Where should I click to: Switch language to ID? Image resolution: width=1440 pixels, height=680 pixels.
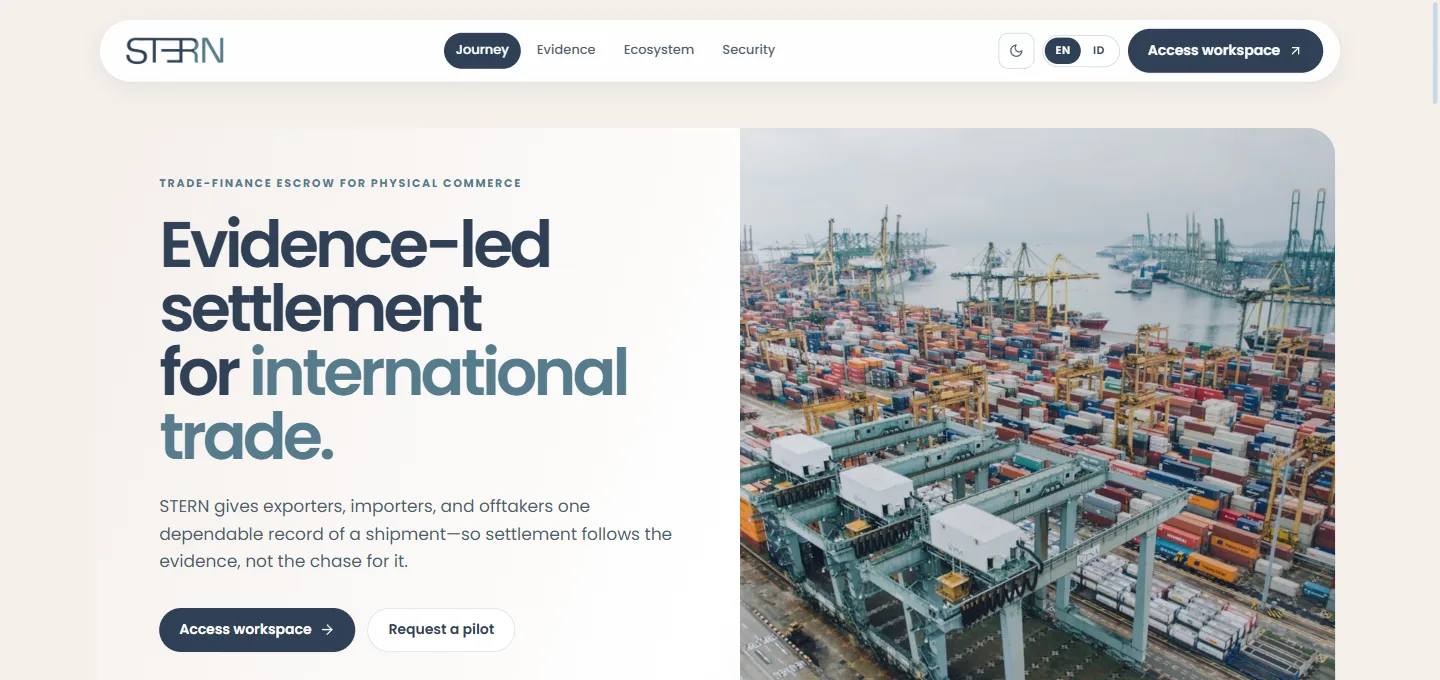pyautogui.click(x=1098, y=50)
